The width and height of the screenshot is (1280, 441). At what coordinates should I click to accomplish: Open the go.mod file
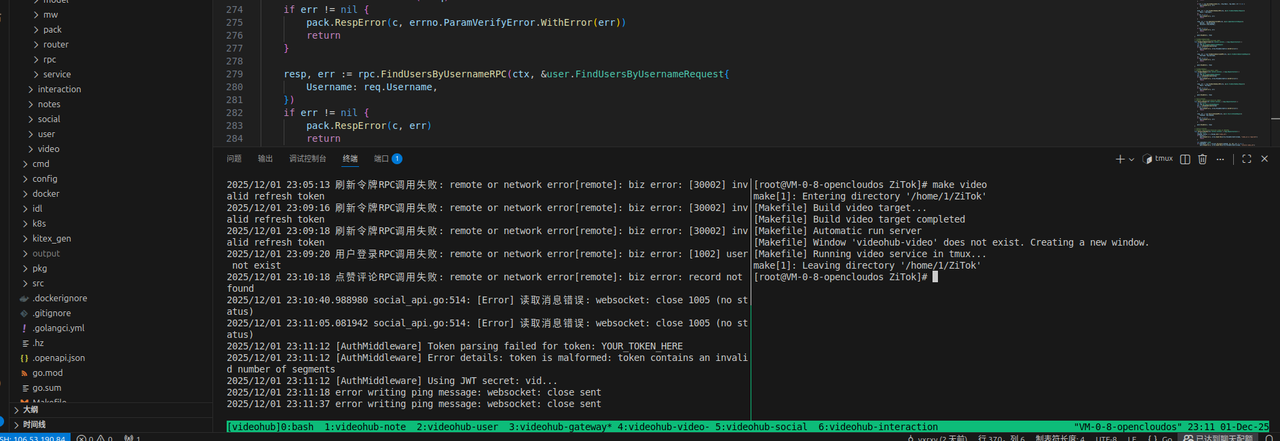[46, 373]
